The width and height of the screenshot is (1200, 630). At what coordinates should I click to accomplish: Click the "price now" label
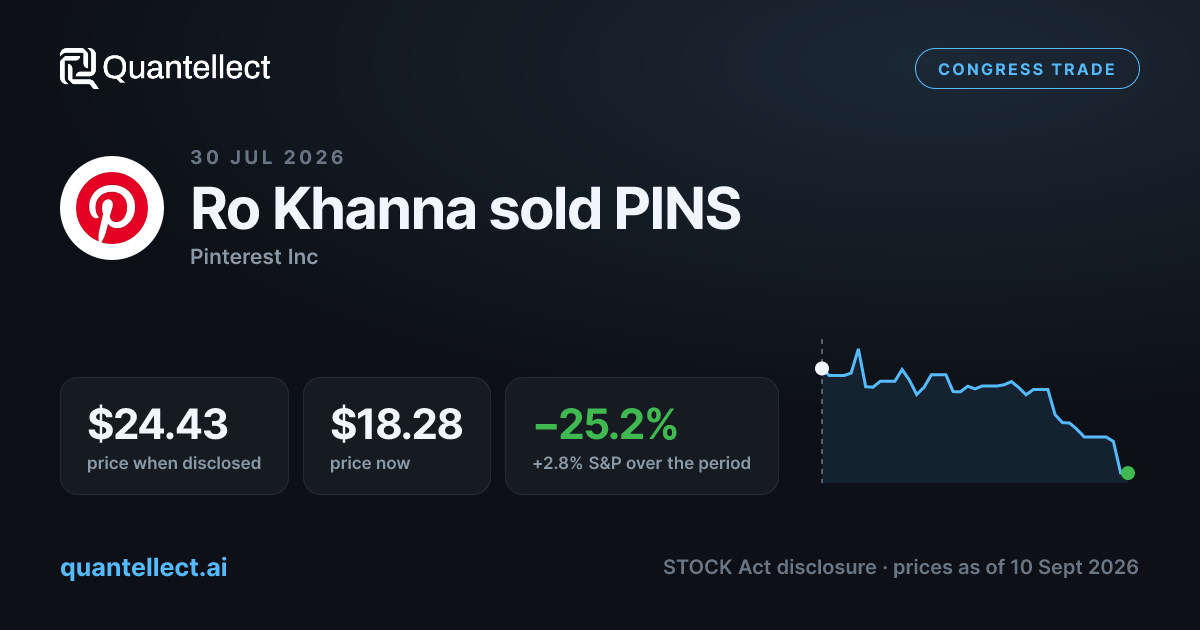[x=370, y=463]
